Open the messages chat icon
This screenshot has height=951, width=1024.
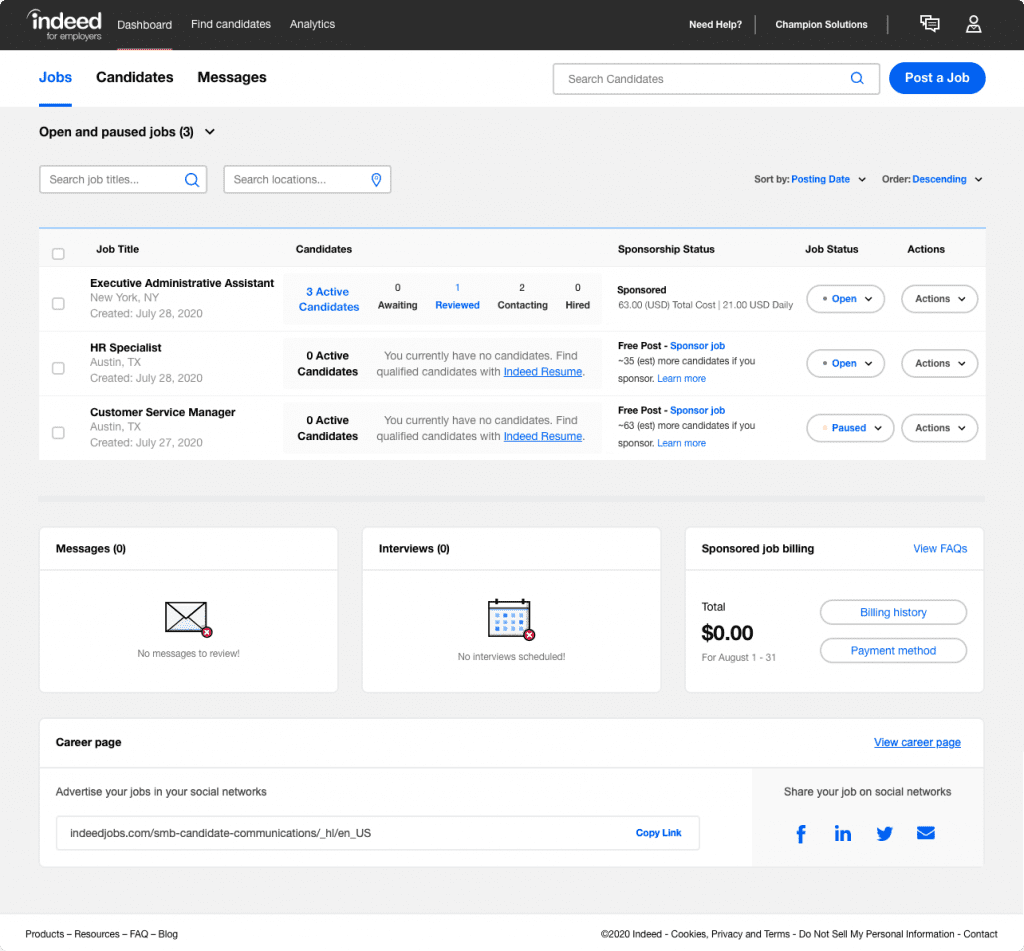[x=929, y=23]
